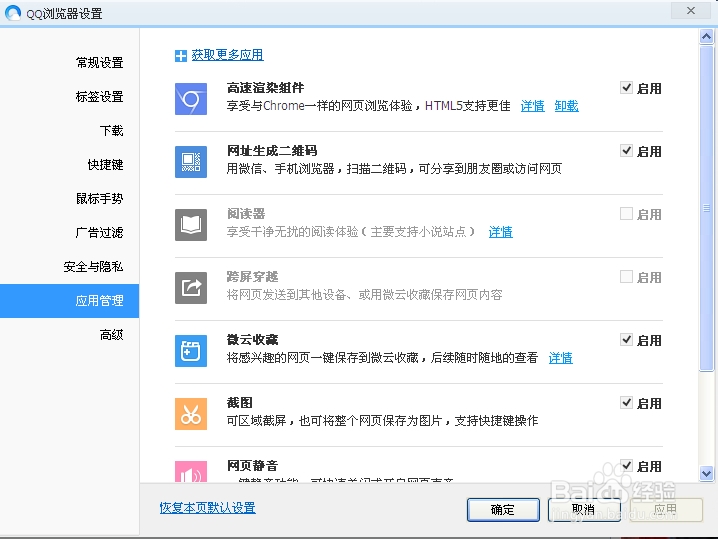Viewport: 718px width, 539px height.
Task: Click the 微云收藏 calendar icon
Action: [191, 351]
